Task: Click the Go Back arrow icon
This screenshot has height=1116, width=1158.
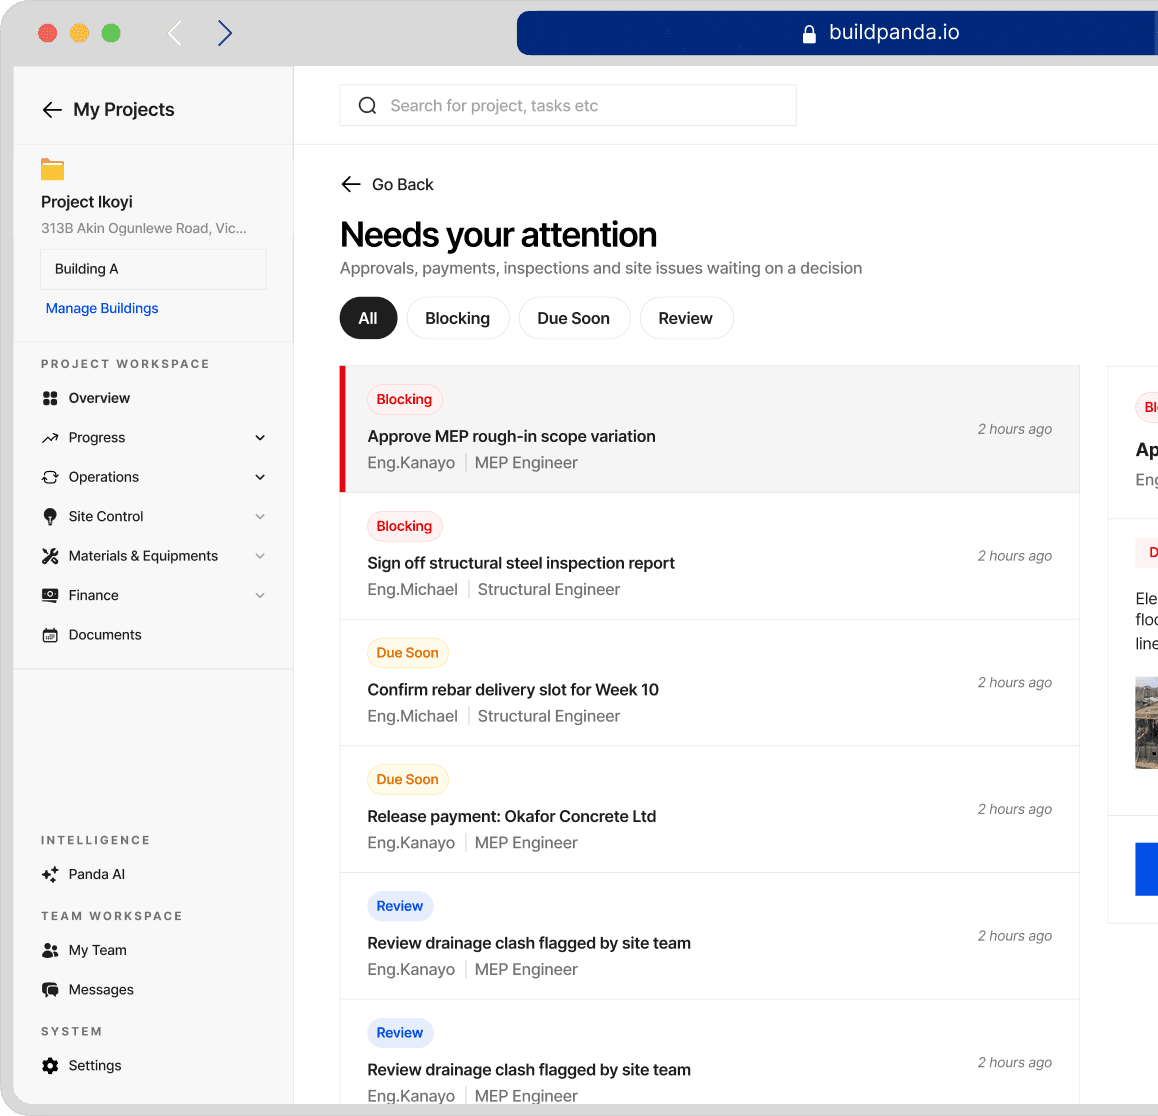Action: (351, 185)
